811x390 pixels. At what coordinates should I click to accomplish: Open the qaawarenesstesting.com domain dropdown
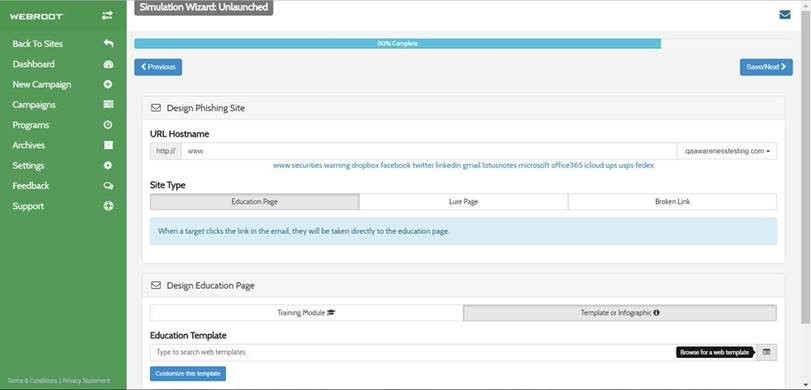727,151
